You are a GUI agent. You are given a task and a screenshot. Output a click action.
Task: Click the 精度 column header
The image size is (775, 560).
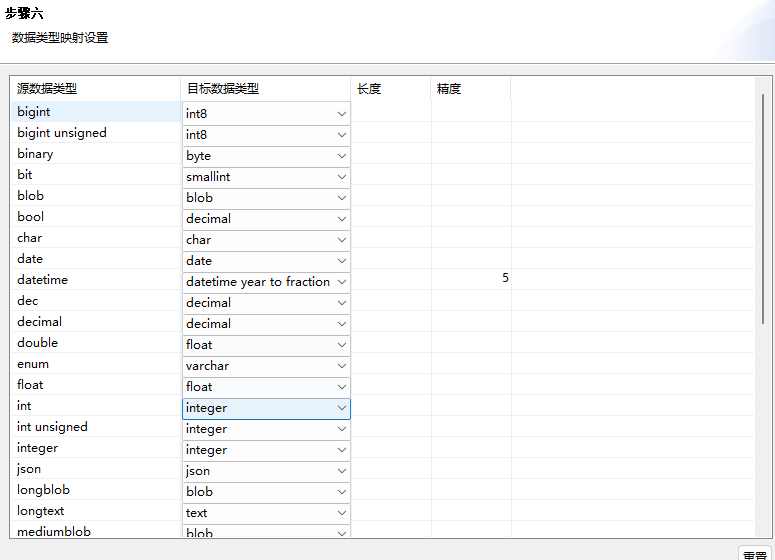(471, 89)
